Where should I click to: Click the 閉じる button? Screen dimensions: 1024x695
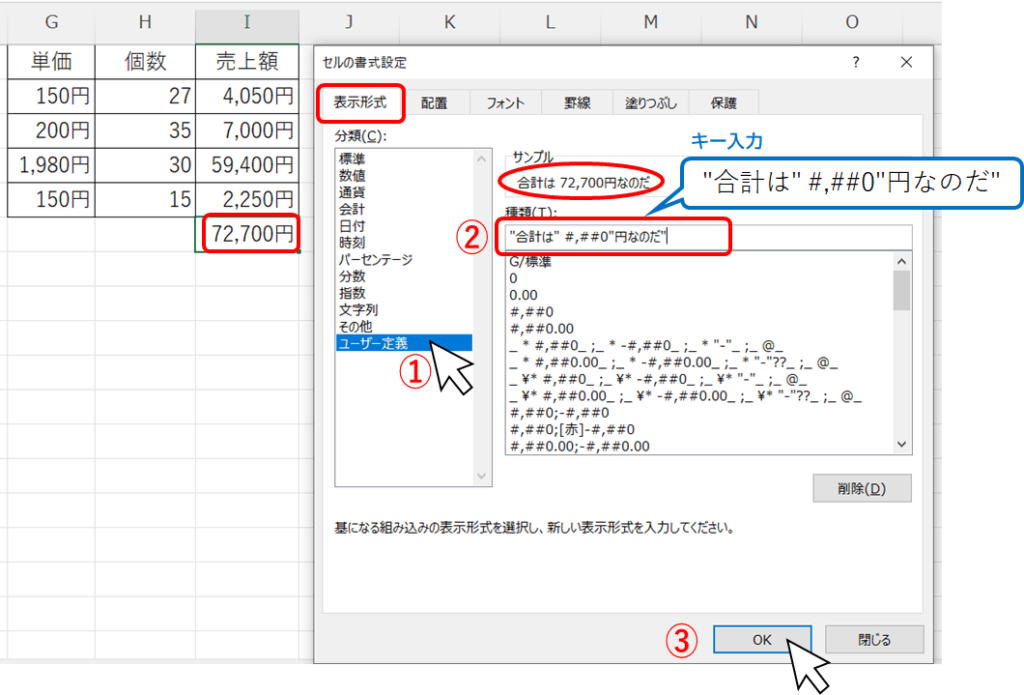pos(874,640)
